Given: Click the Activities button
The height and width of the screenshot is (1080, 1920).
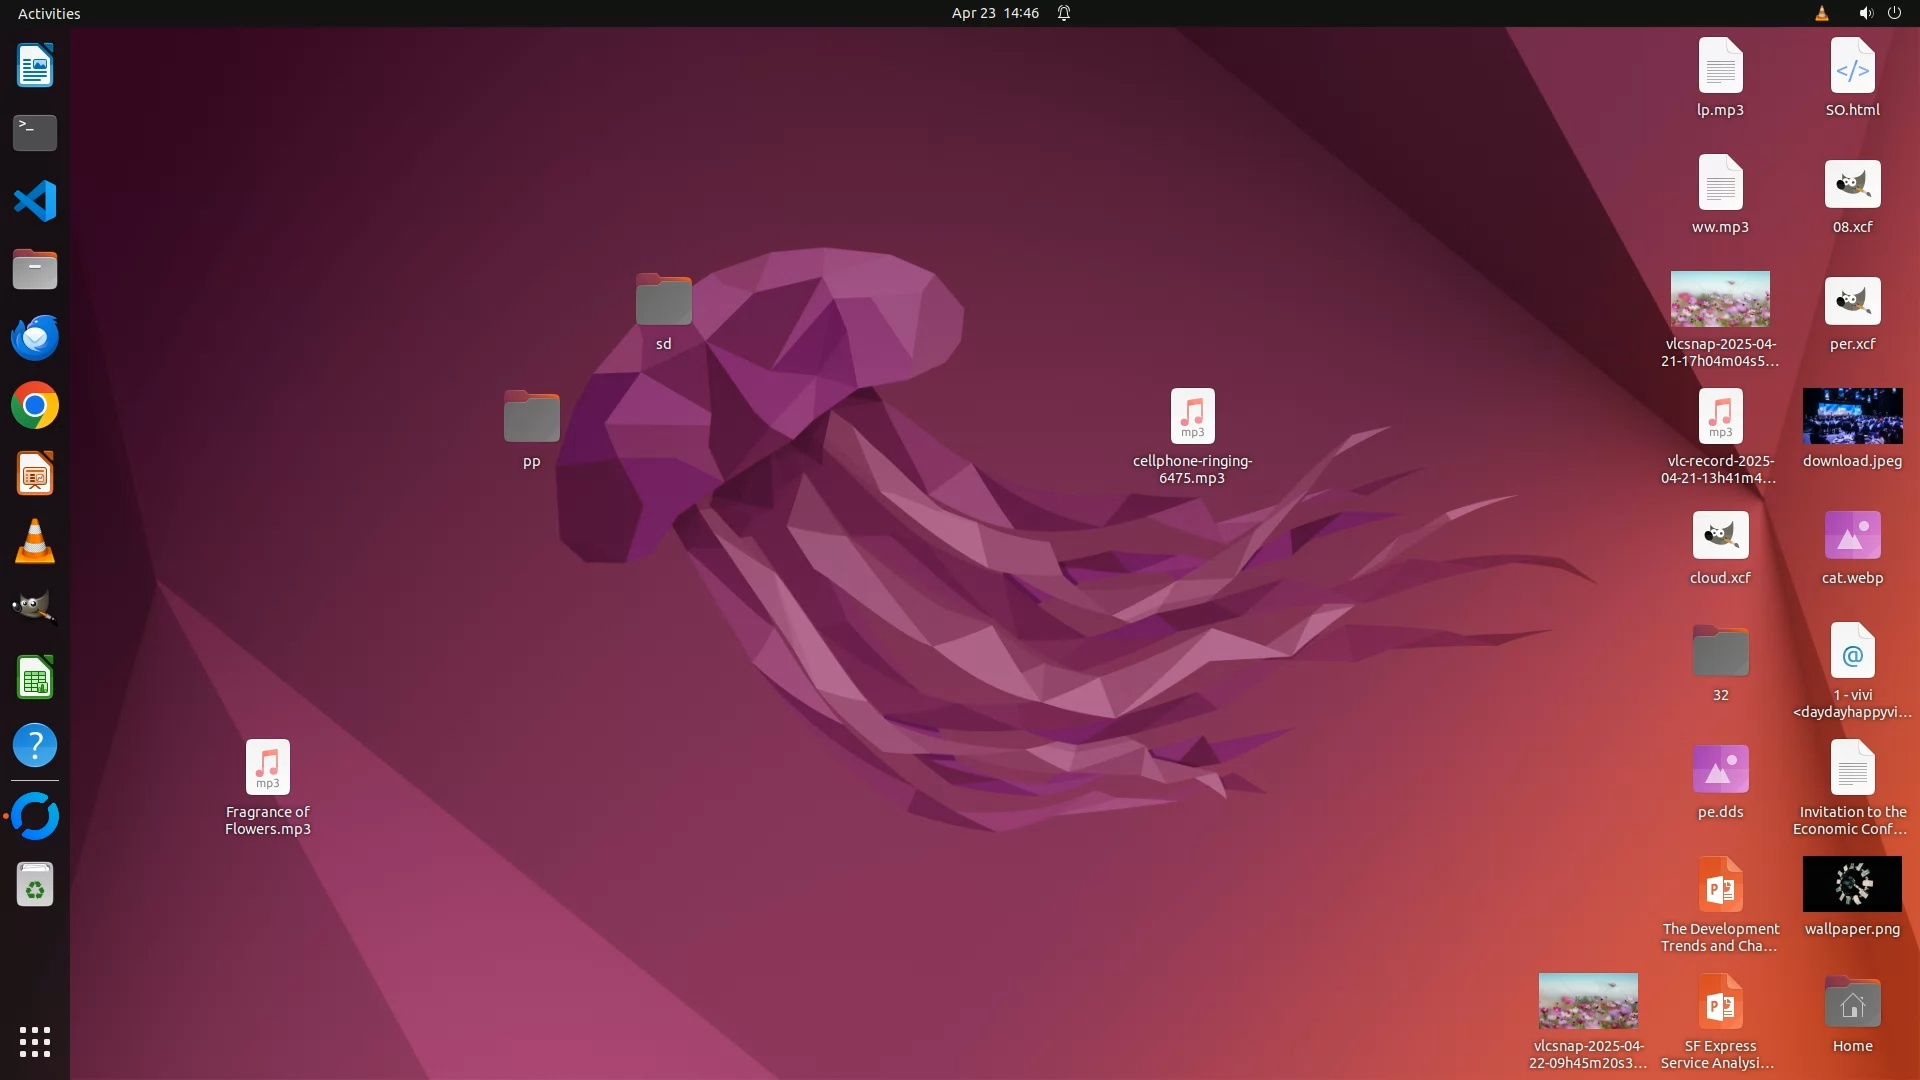Looking at the screenshot, I should [x=49, y=13].
